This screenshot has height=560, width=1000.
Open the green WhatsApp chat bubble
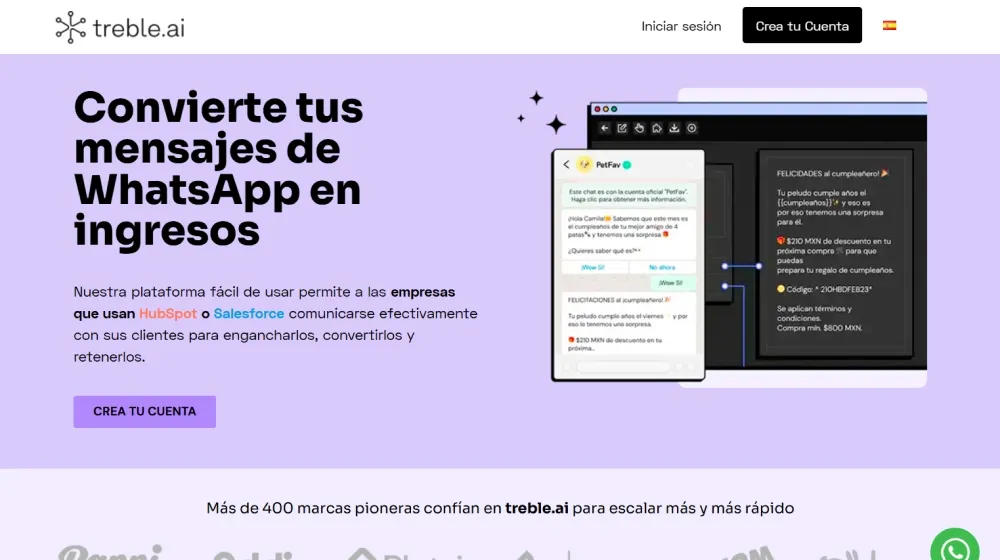coord(955,549)
